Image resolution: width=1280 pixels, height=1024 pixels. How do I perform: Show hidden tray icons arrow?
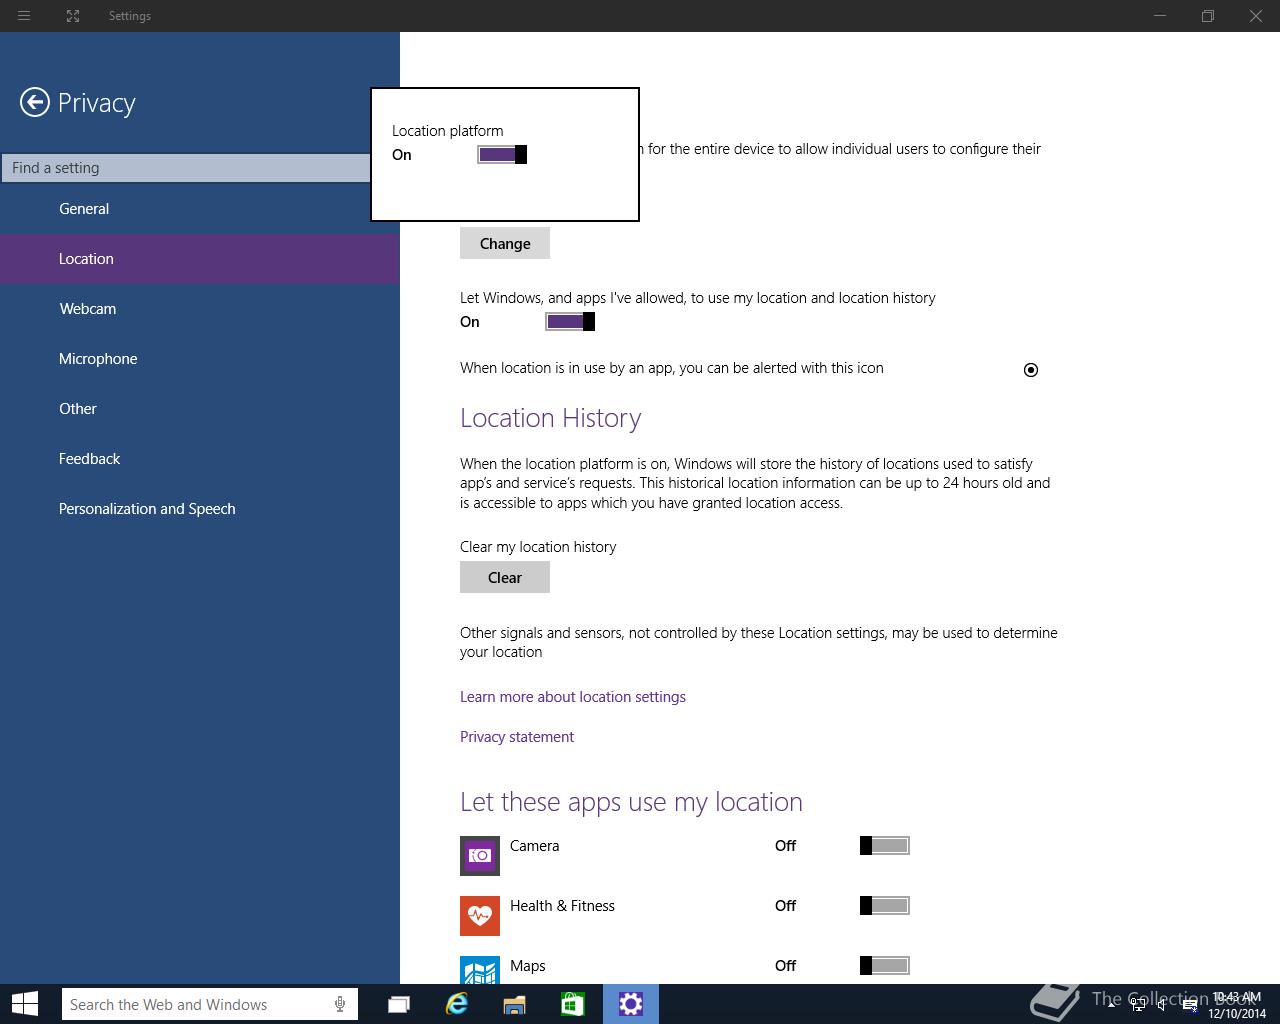click(x=1112, y=1005)
